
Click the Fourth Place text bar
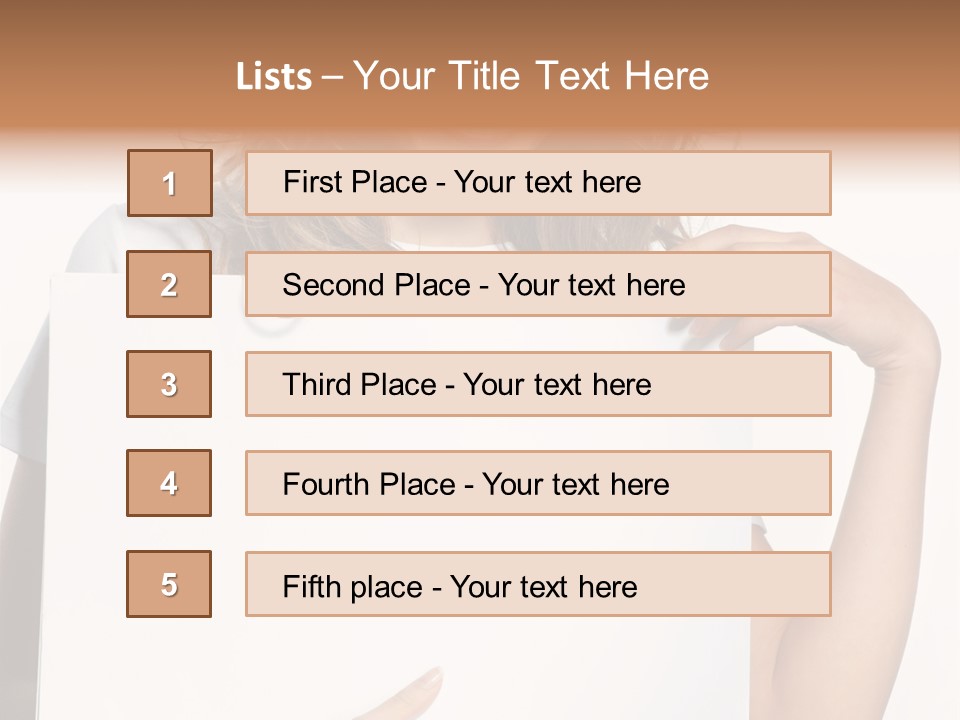tap(538, 484)
